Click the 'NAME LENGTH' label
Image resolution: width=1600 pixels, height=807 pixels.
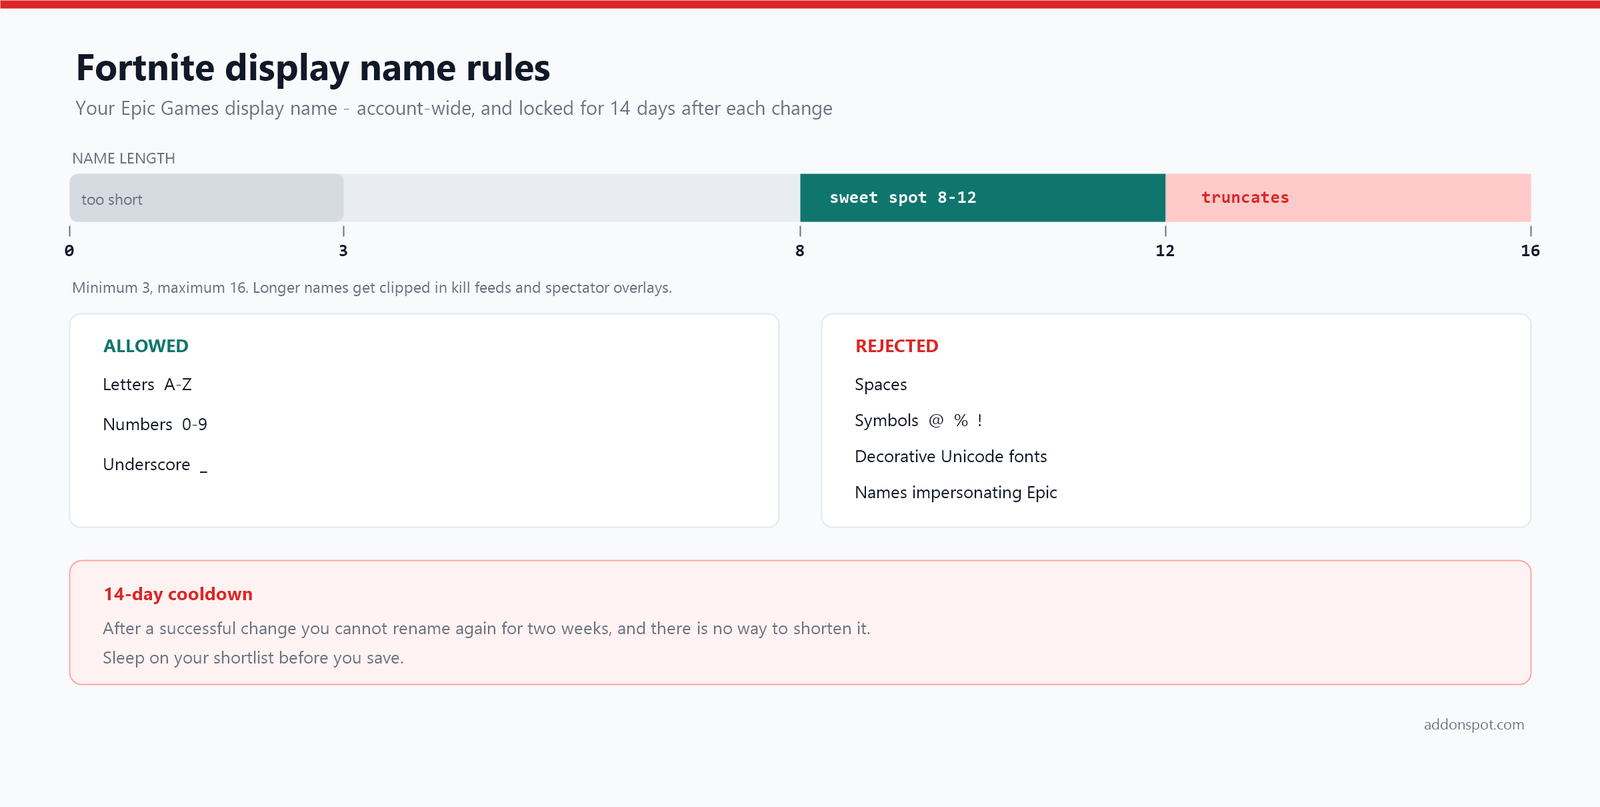pos(123,158)
